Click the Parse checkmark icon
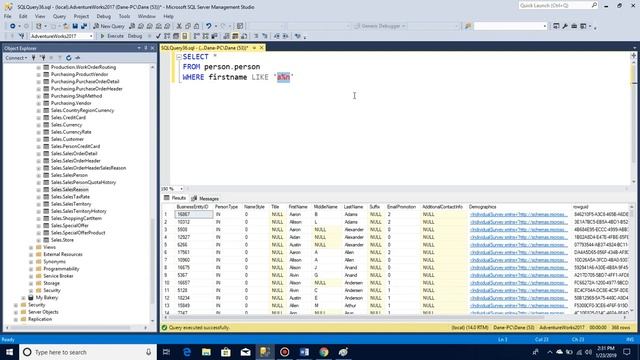This screenshot has height=360, width=640. pos(158,36)
